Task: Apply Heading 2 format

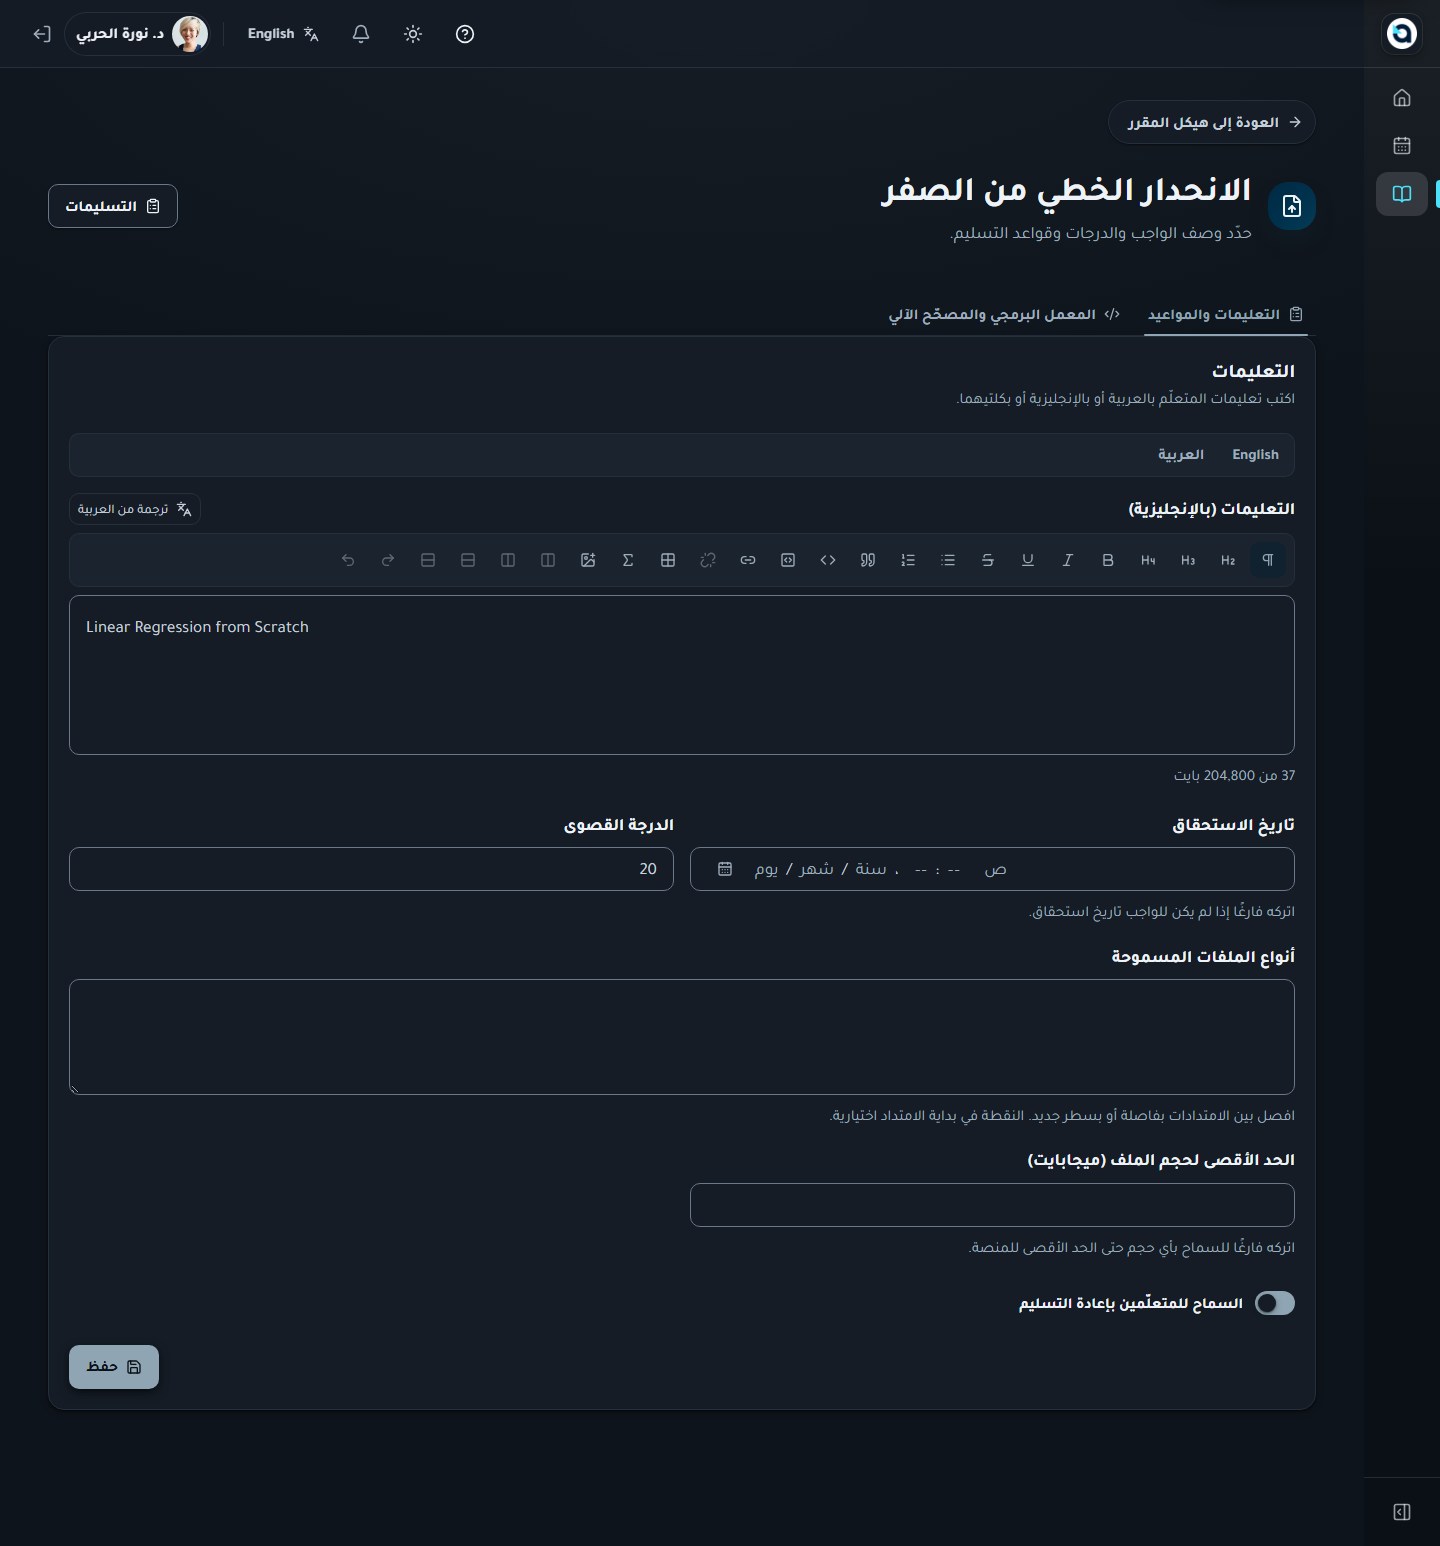Action: click(x=1228, y=560)
